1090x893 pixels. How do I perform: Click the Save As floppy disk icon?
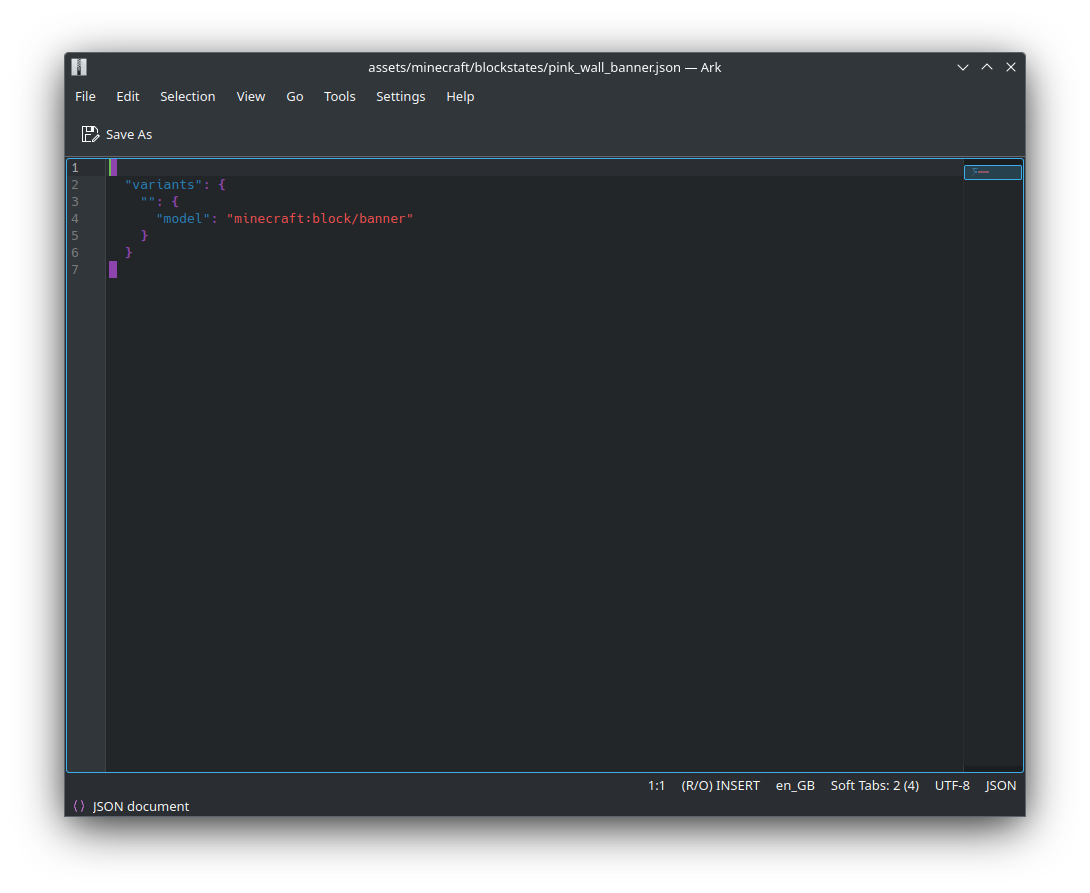pos(90,134)
